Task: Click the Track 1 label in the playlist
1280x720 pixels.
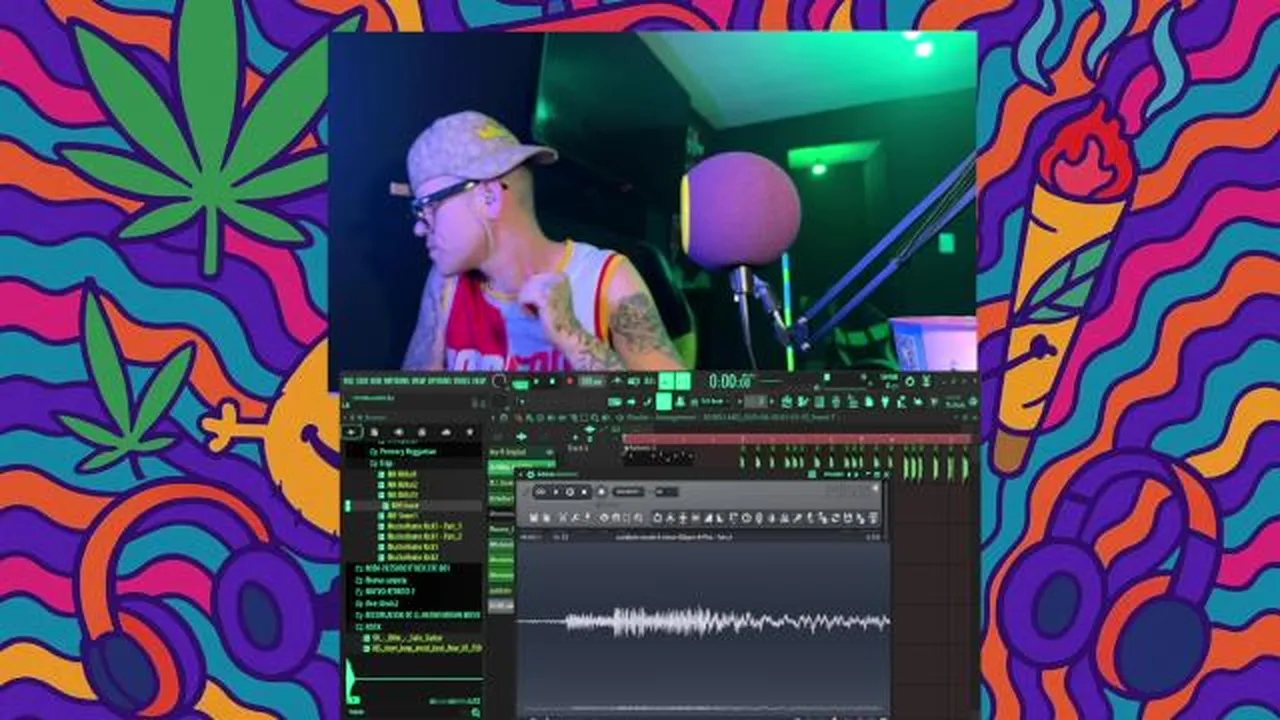Action: (578, 449)
